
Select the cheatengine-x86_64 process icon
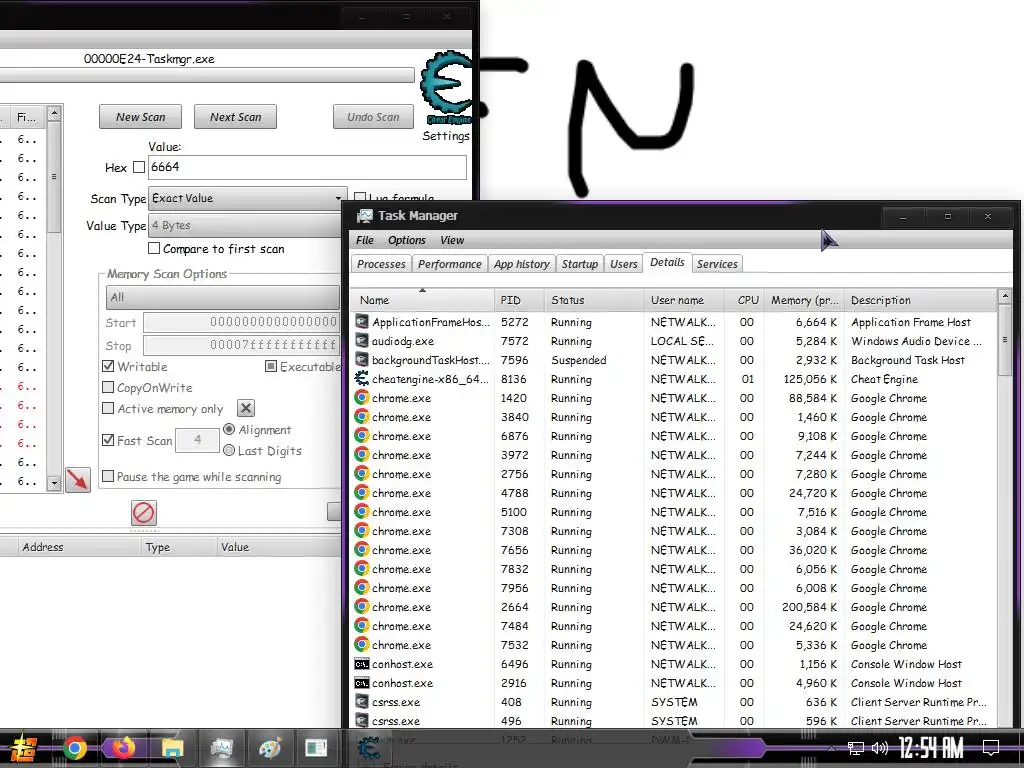362,378
